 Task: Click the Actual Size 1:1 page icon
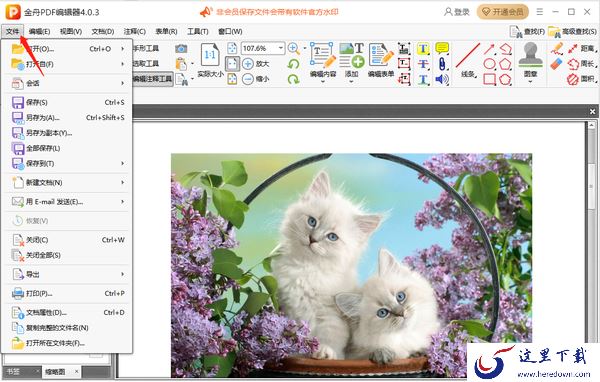pyautogui.click(x=210, y=56)
